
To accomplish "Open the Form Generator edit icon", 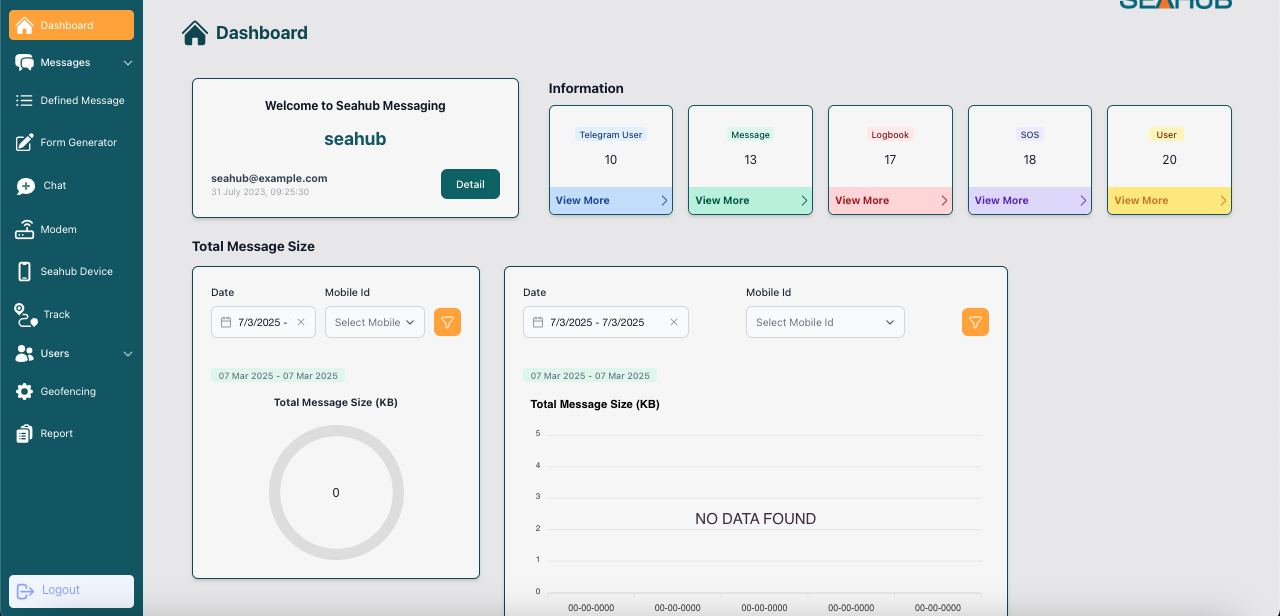I will (x=25, y=143).
